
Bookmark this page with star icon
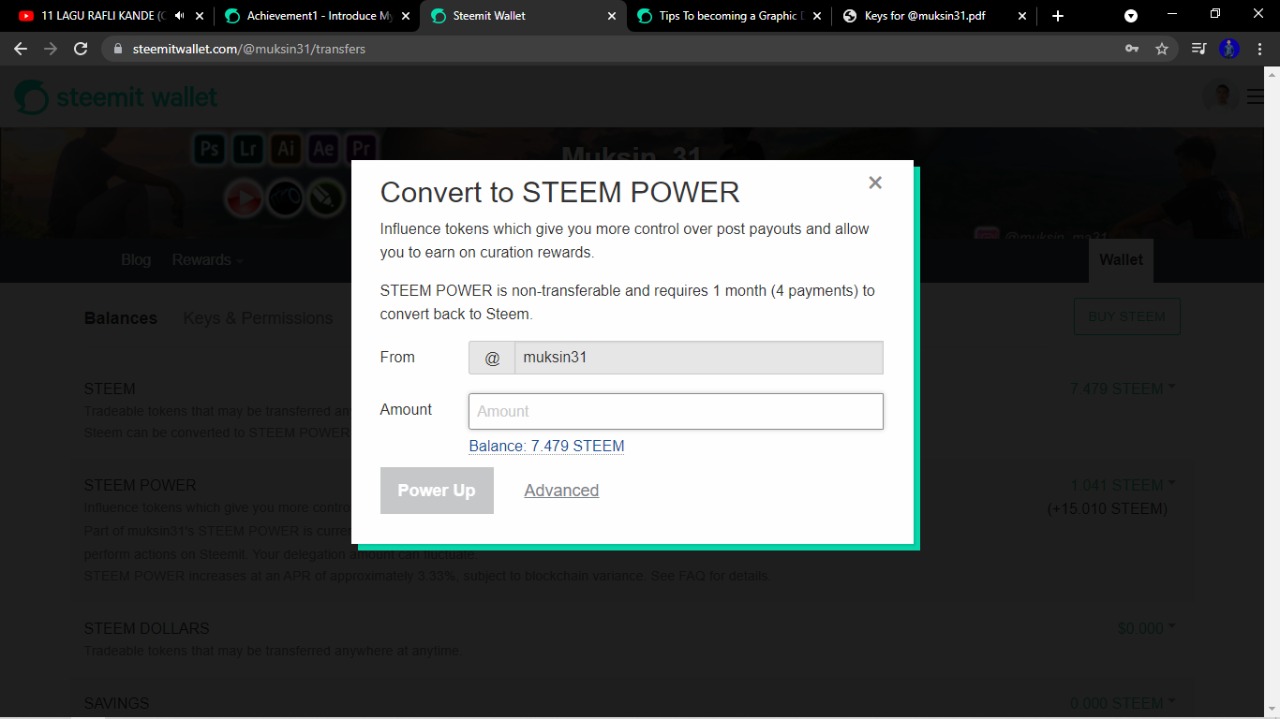point(1162,48)
